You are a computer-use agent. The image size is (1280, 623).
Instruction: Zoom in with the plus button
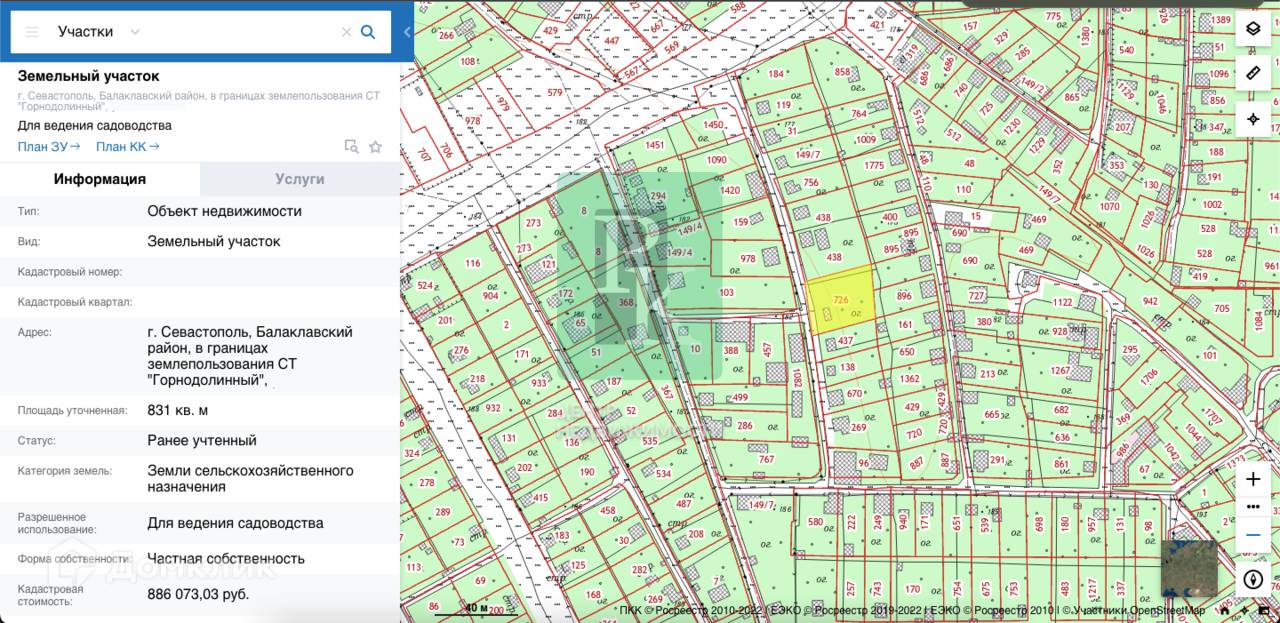coord(1253,479)
